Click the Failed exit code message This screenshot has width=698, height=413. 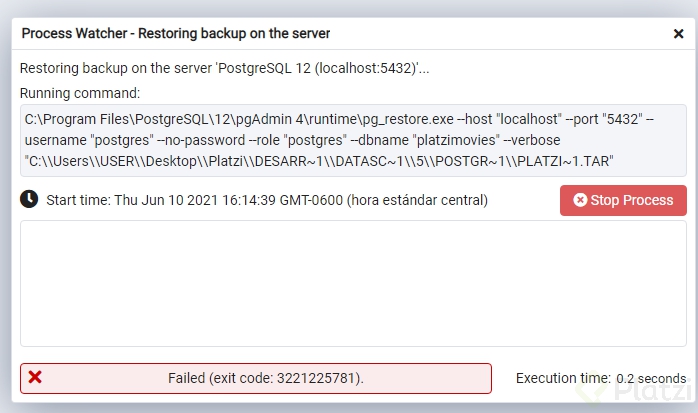pos(265,378)
